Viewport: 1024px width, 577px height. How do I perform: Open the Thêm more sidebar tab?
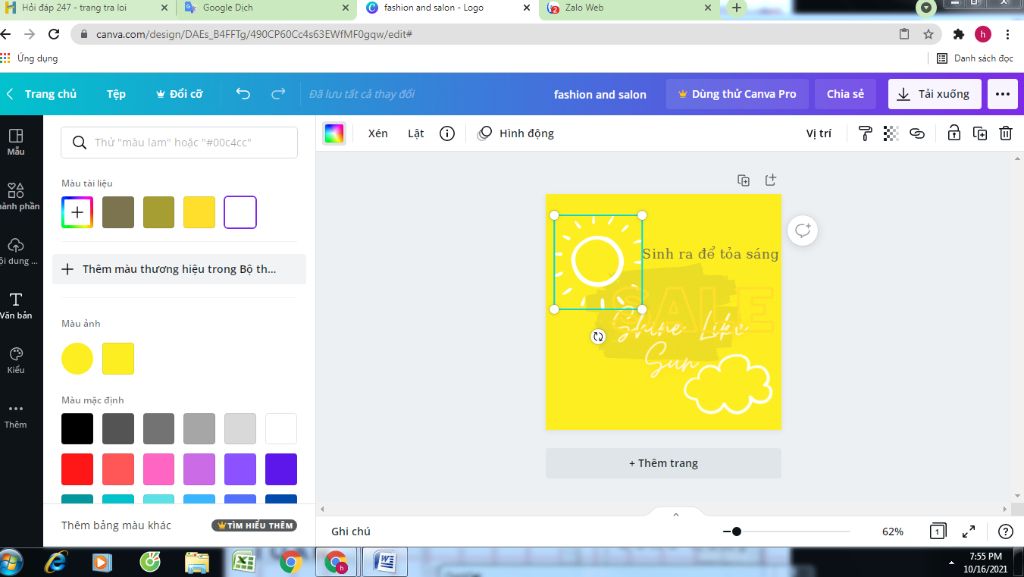pyautogui.click(x=16, y=415)
